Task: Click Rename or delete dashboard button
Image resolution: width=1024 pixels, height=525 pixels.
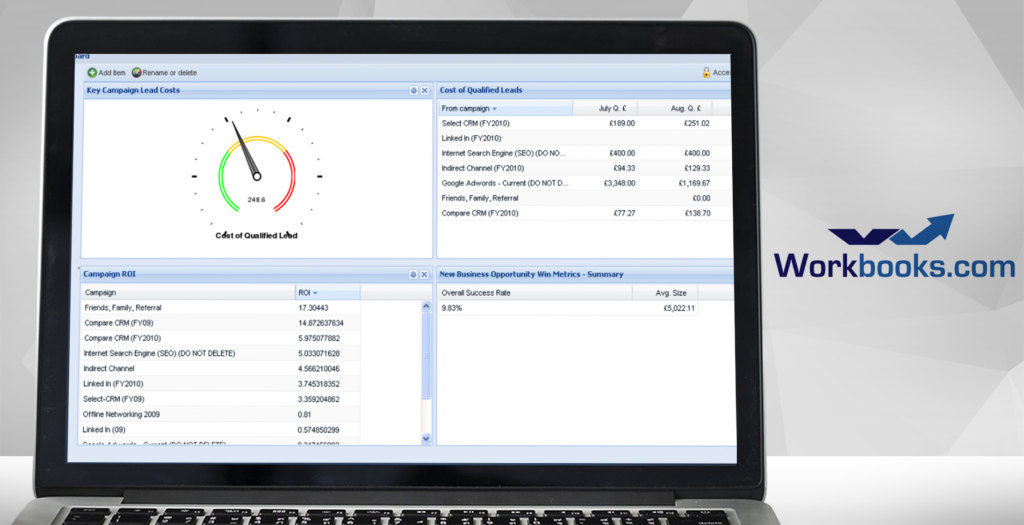Action: click(x=165, y=72)
